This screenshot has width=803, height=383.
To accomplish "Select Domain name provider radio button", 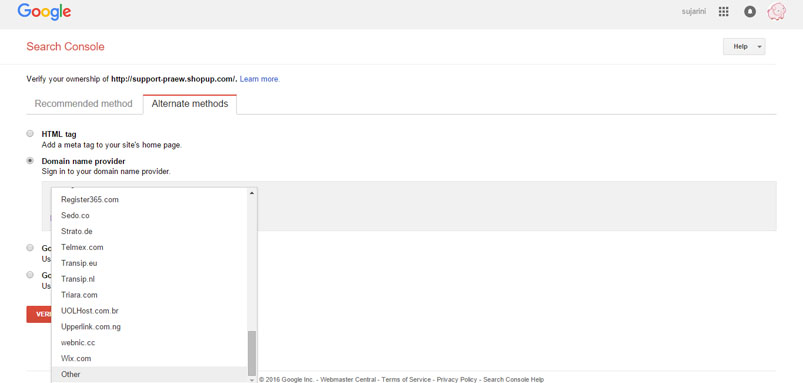I will click(x=30, y=161).
